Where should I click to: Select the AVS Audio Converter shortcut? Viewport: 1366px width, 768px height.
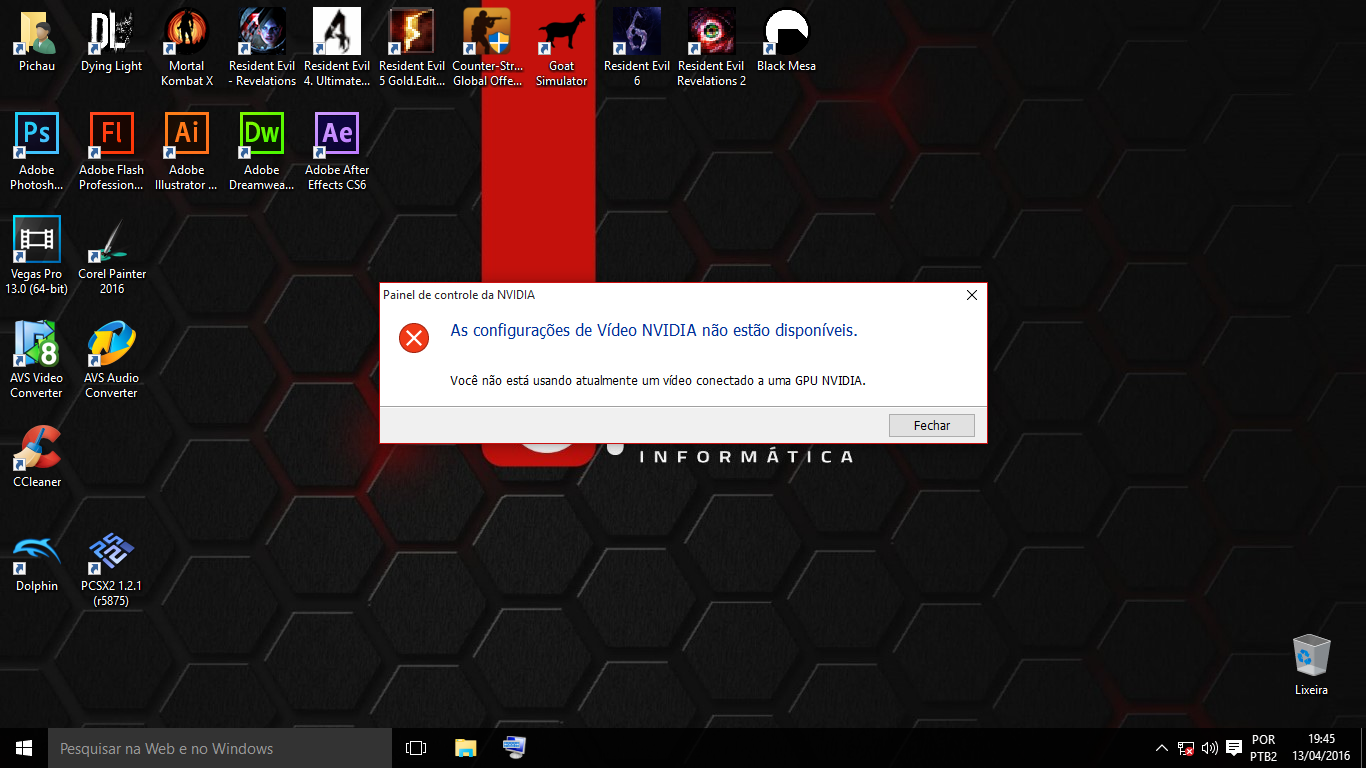pos(112,360)
